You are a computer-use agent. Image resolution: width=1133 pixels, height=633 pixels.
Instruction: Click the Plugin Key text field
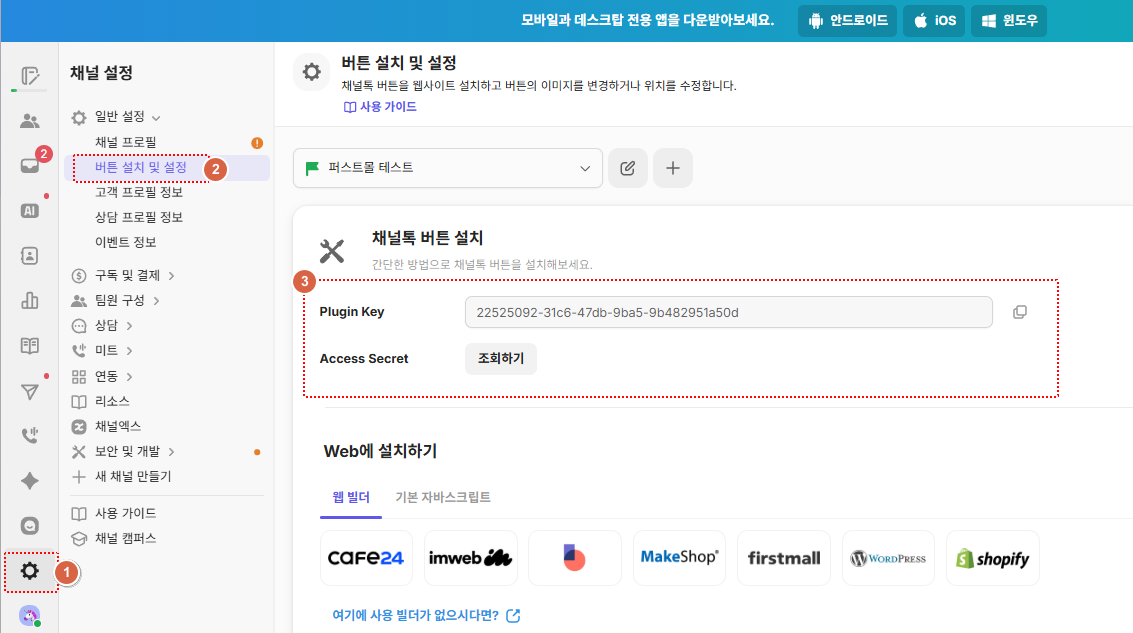tap(728, 312)
